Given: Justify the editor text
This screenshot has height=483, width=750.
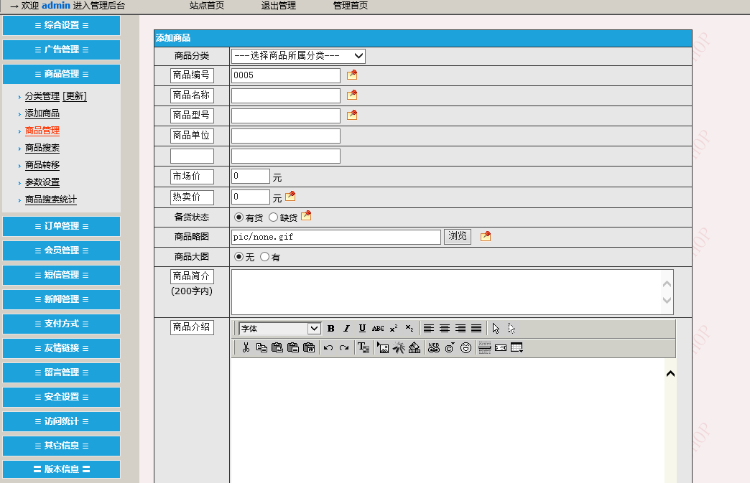Looking at the screenshot, I should (476, 329).
